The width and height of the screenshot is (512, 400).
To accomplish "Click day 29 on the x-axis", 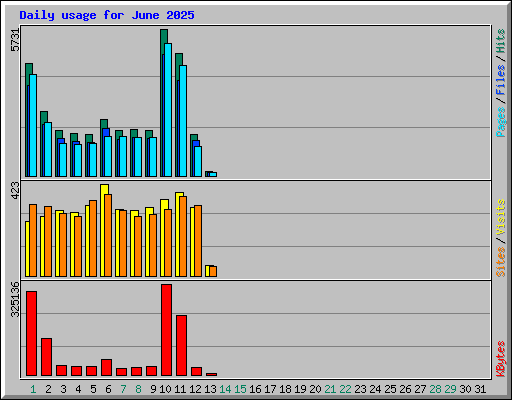I will [x=450, y=389].
